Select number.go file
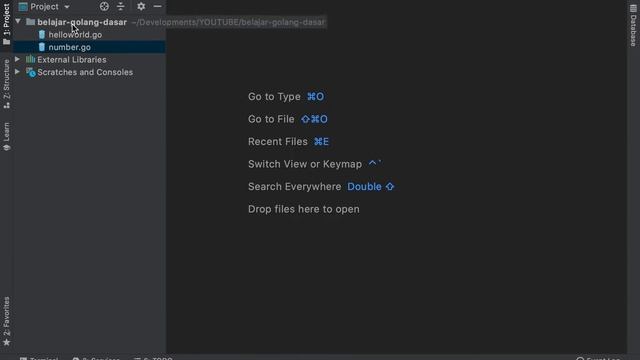 pos(70,47)
